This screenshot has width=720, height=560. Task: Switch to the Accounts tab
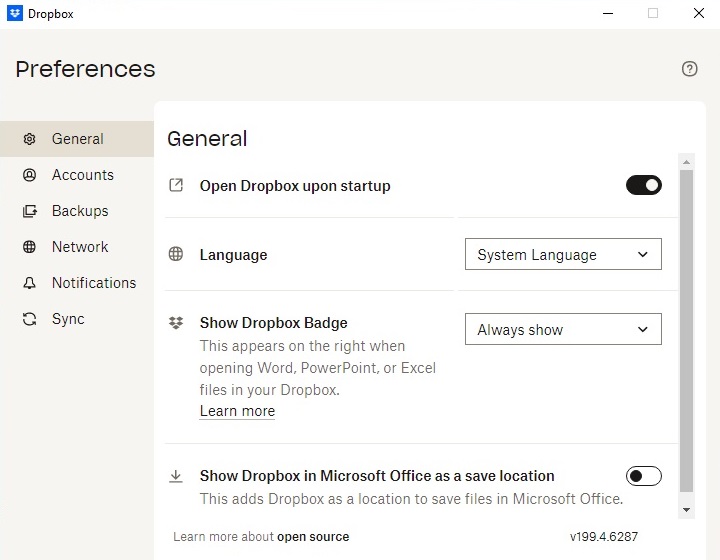pyautogui.click(x=77, y=175)
